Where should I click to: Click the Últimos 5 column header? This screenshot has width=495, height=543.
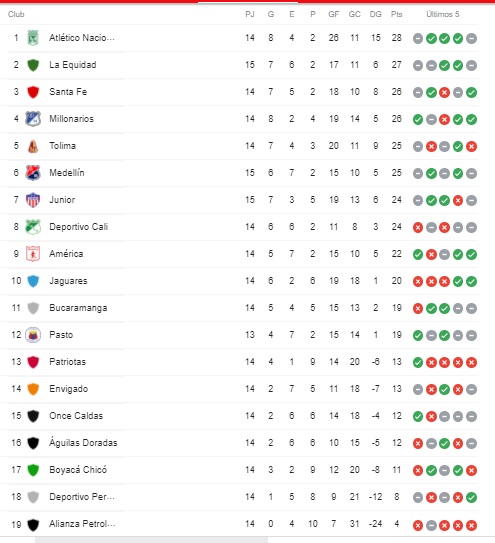pyautogui.click(x=443, y=14)
